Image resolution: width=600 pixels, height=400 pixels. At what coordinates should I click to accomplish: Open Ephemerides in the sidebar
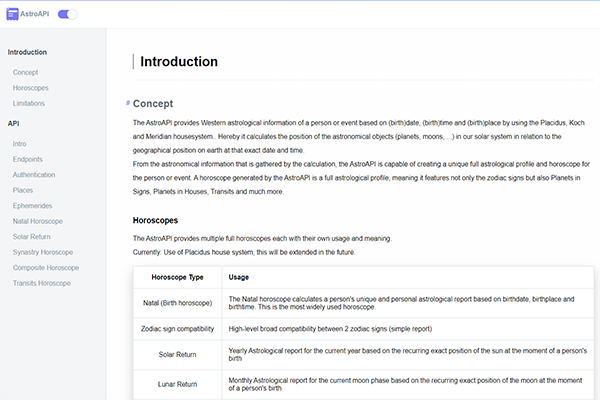(33, 206)
